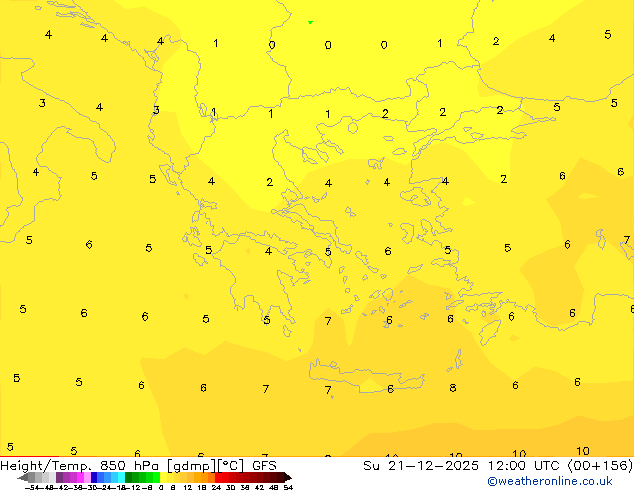Click the Crete island outline
Image resolution: width=634 pixels, height=490 pixels.
366,375
